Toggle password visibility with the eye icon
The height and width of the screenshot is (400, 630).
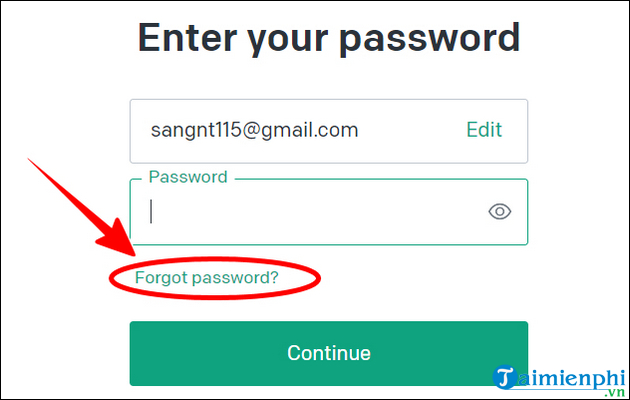click(499, 211)
